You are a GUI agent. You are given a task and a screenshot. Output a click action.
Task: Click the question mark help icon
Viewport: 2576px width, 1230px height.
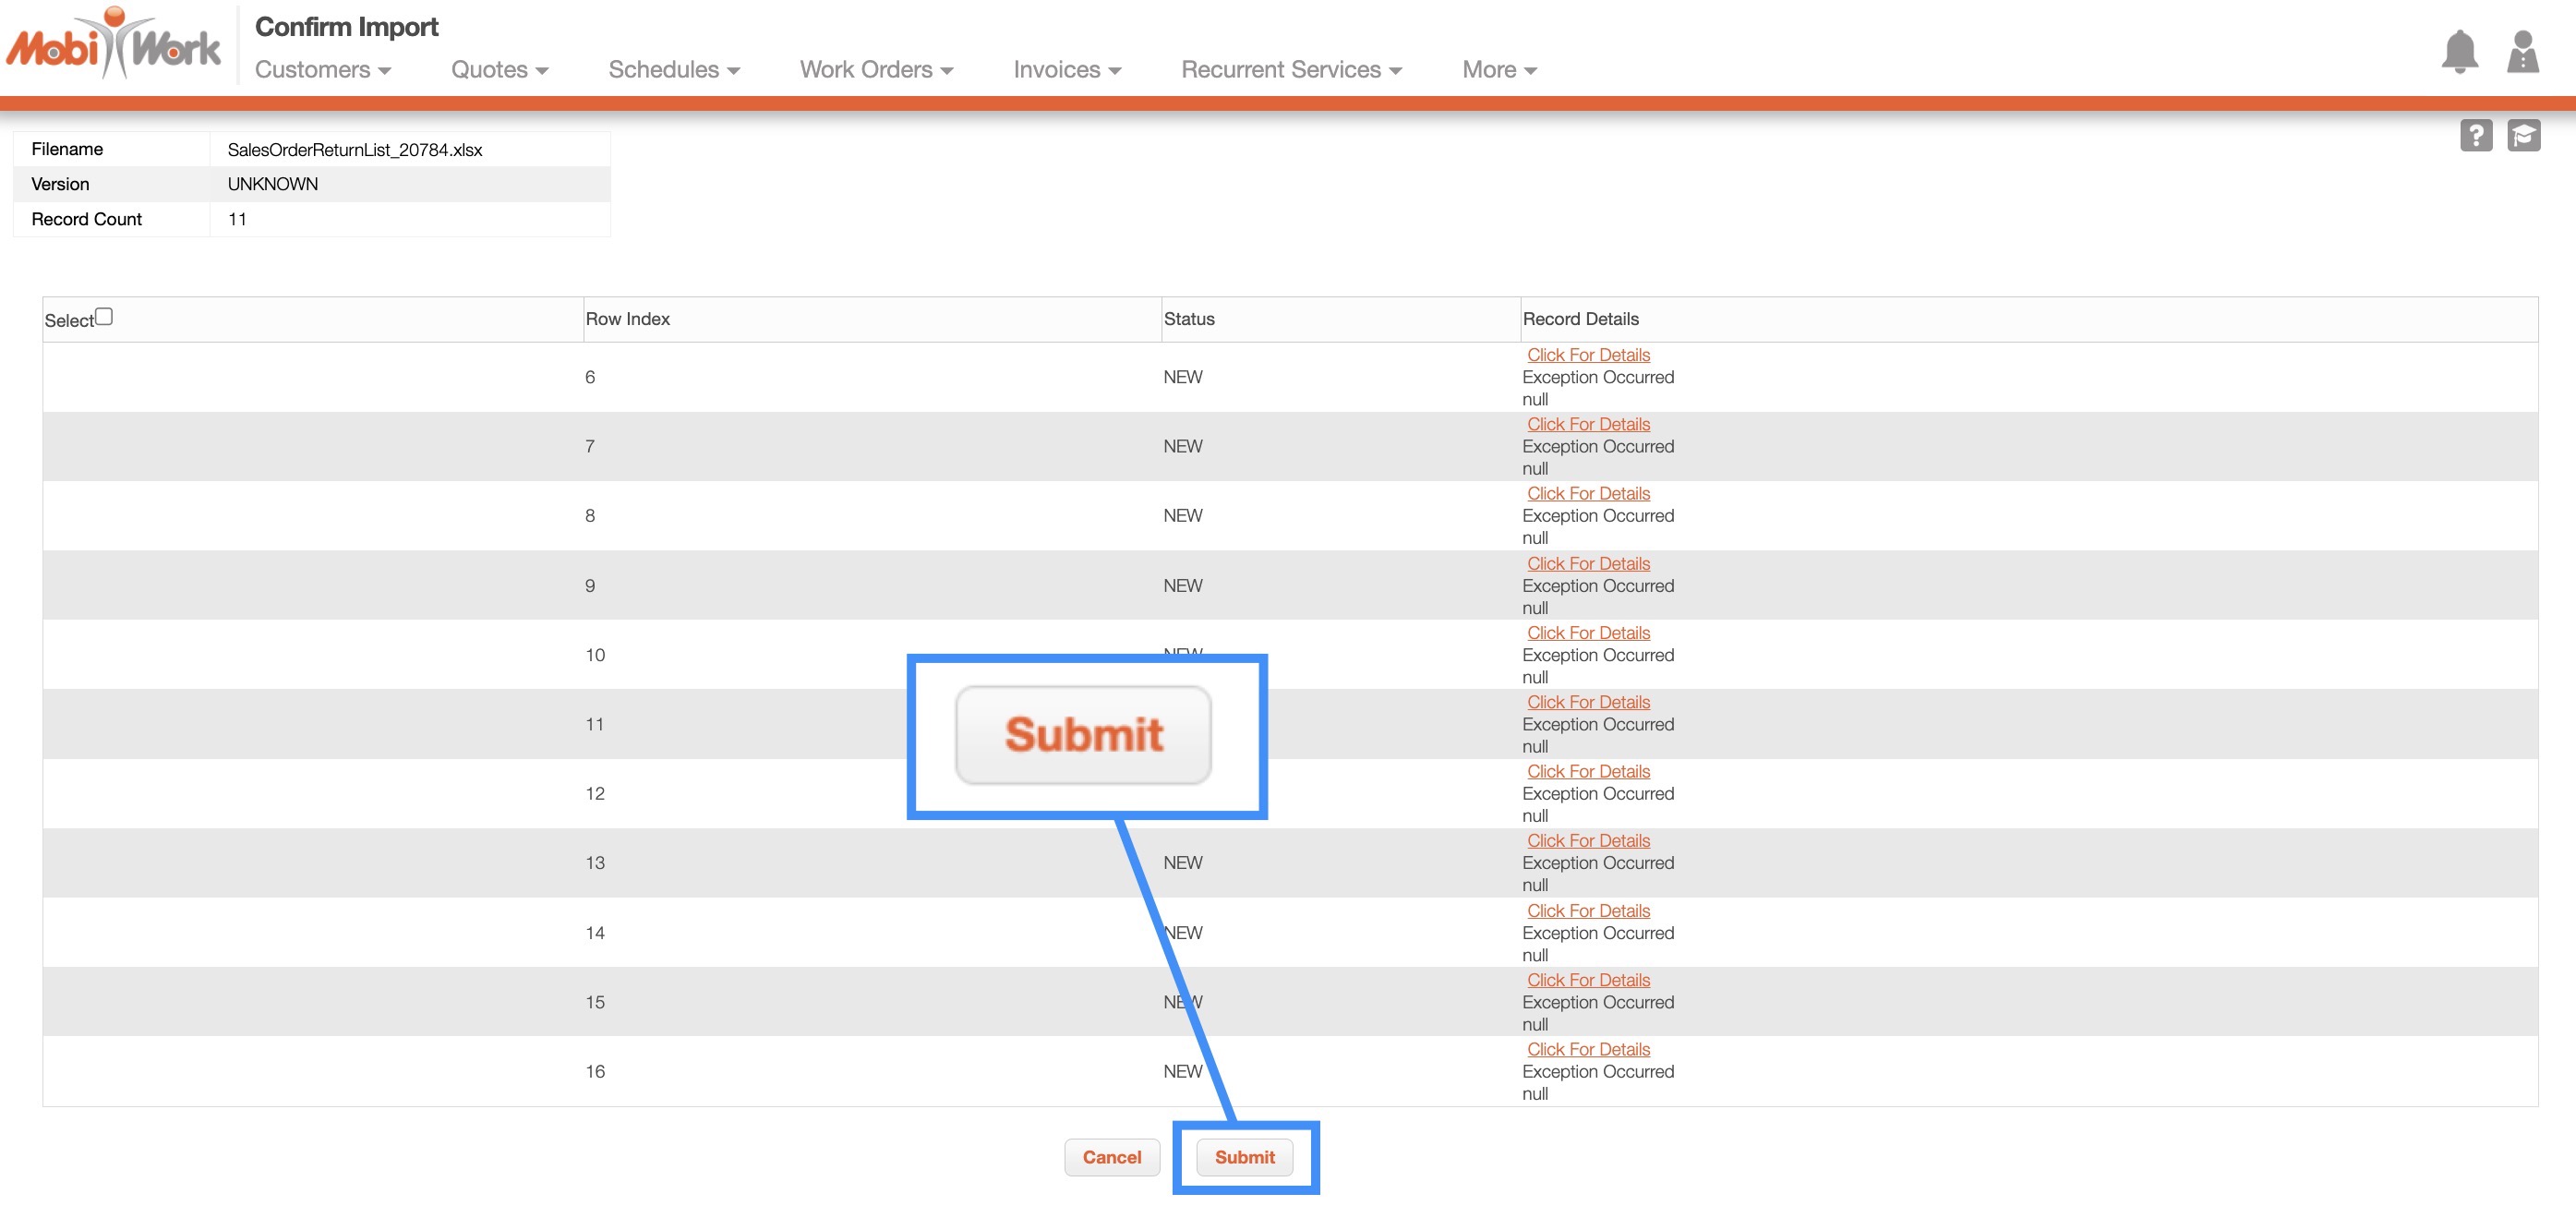coord(2475,135)
